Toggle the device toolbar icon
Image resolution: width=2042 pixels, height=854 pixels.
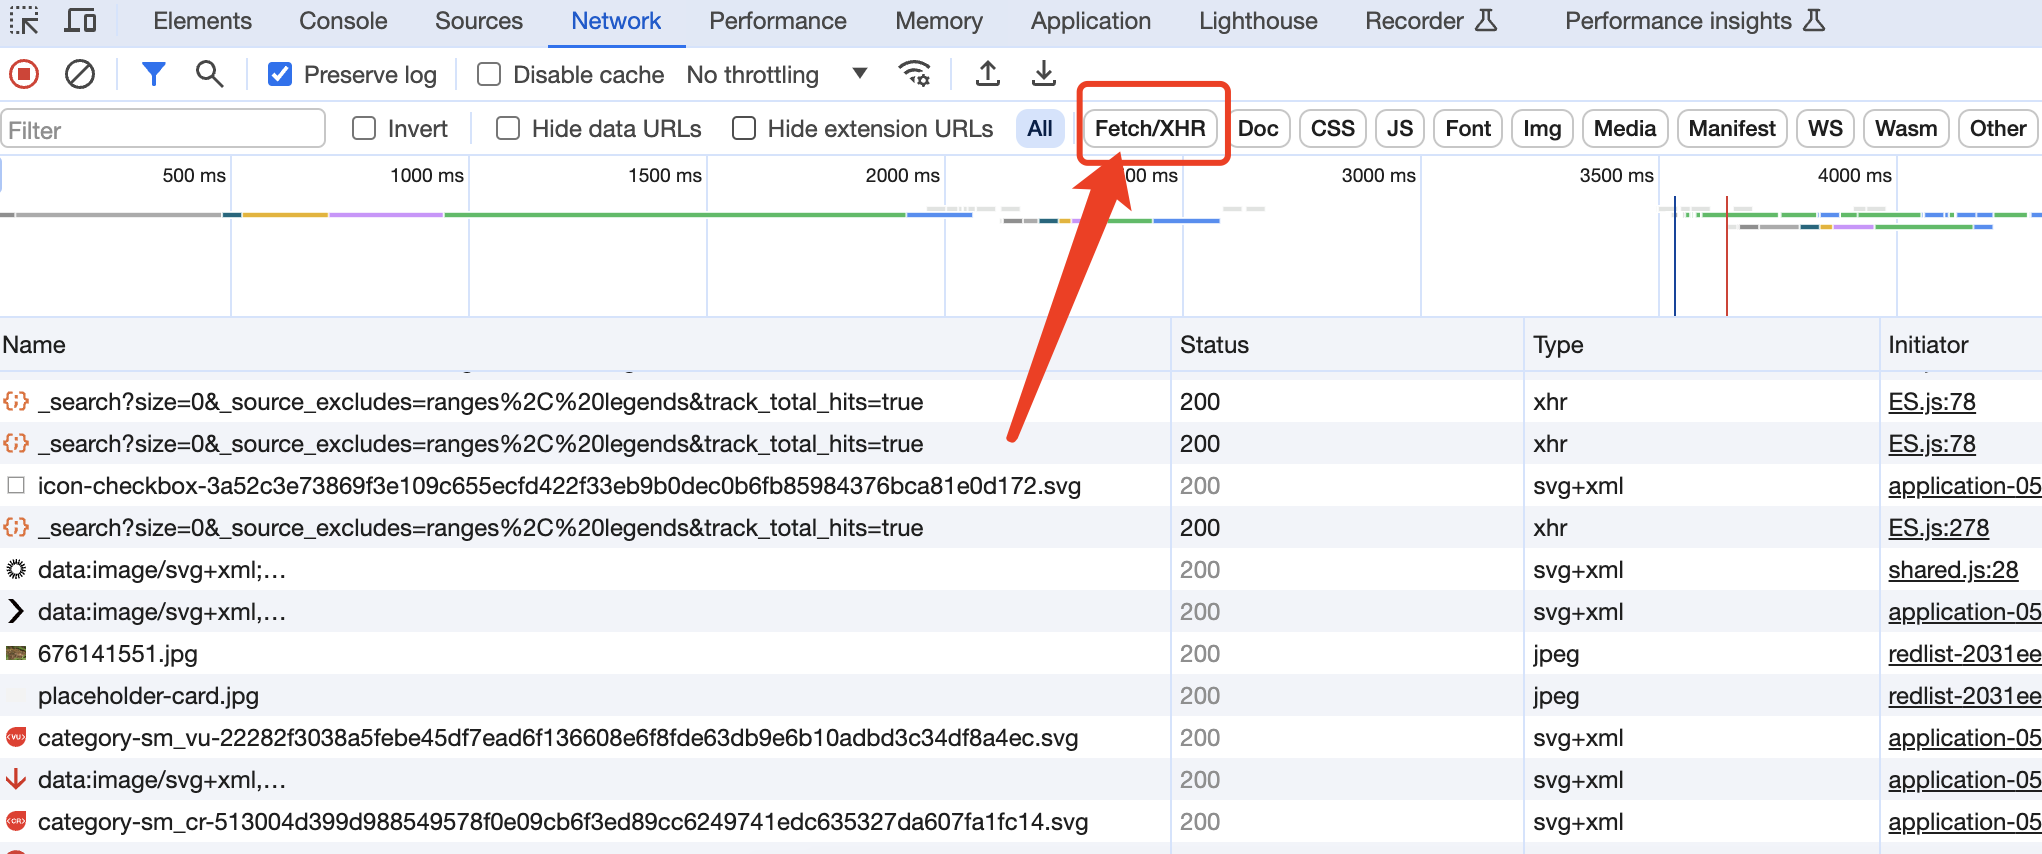pos(80,21)
